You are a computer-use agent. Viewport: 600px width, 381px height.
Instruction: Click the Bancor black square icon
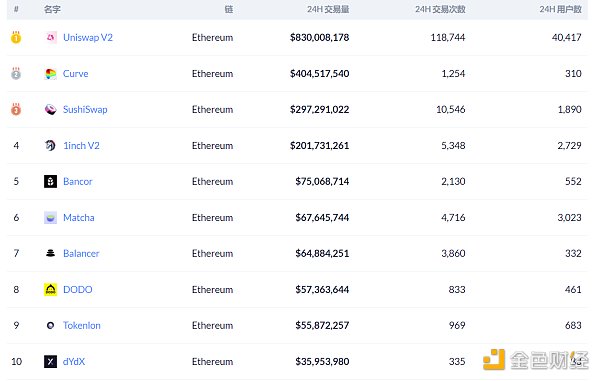(51, 181)
